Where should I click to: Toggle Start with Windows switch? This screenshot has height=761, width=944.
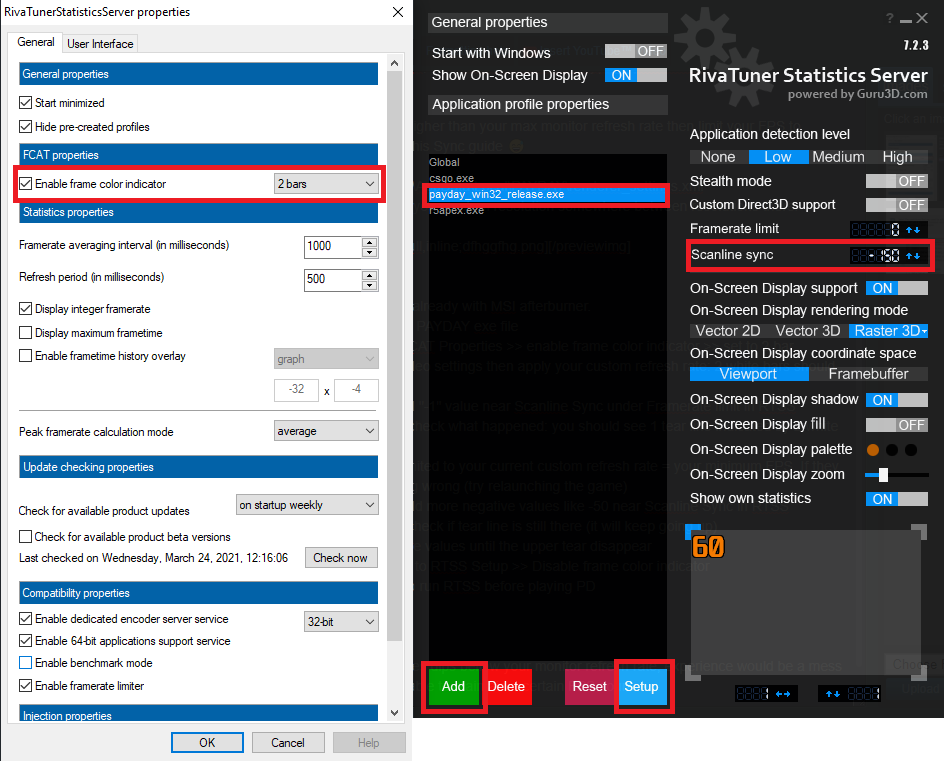coord(636,52)
